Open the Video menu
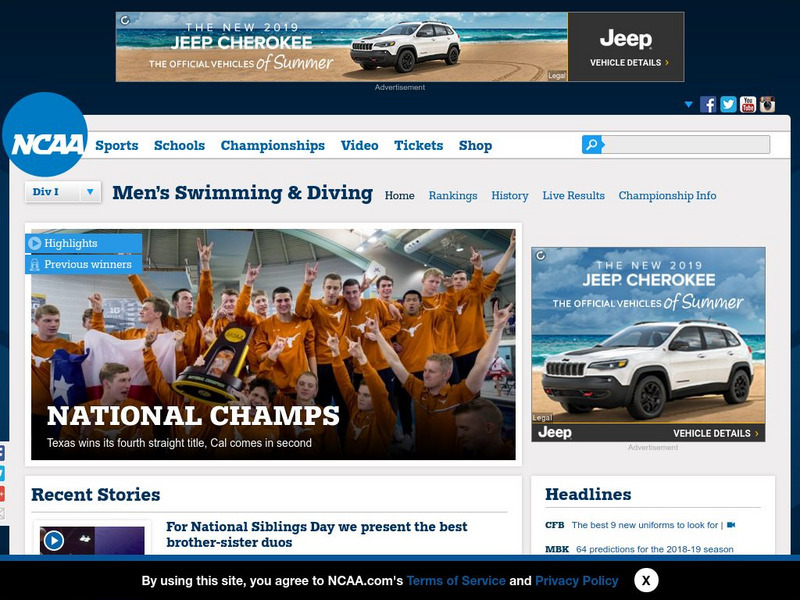 click(x=360, y=145)
